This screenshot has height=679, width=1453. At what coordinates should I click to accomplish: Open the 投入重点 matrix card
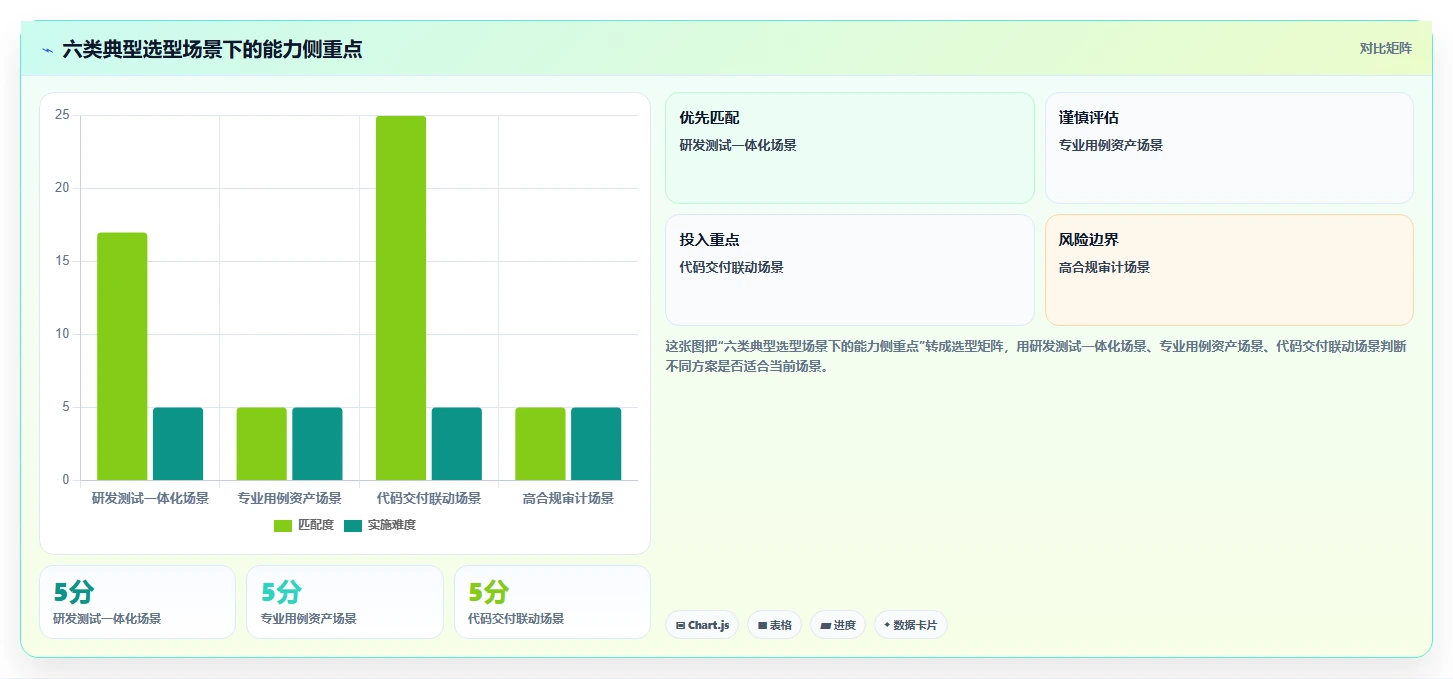(x=850, y=270)
